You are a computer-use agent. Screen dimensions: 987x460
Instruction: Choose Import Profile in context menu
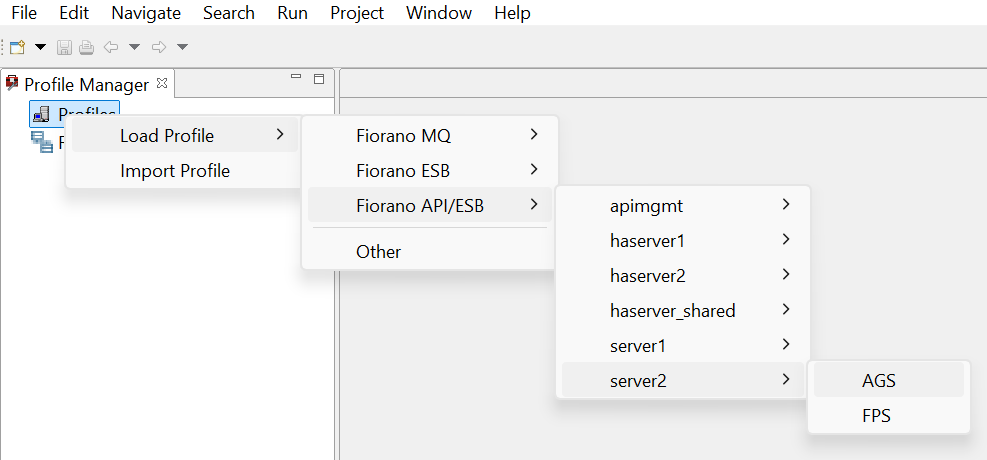point(184,171)
